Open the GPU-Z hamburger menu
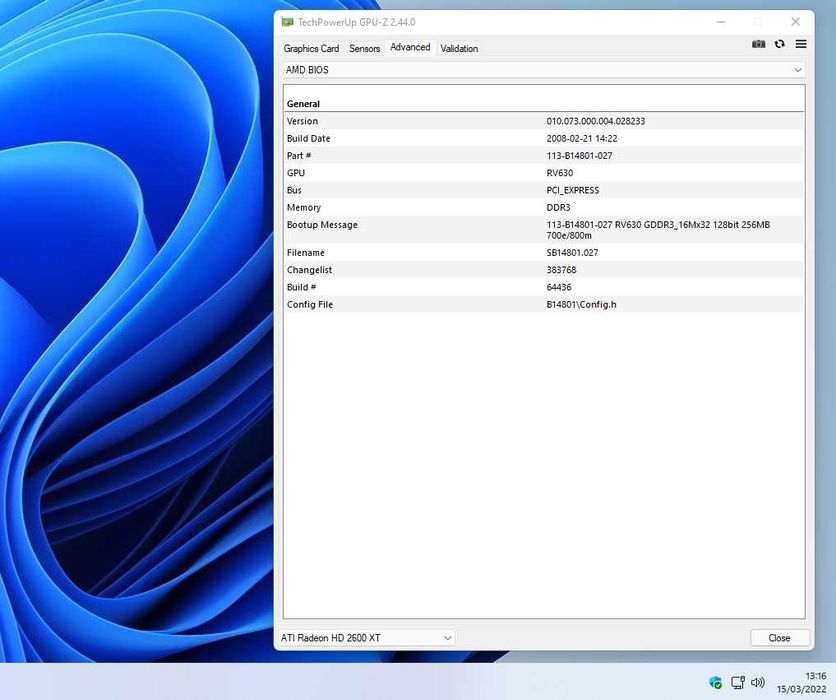This screenshot has width=836, height=700. tap(801, 44)
